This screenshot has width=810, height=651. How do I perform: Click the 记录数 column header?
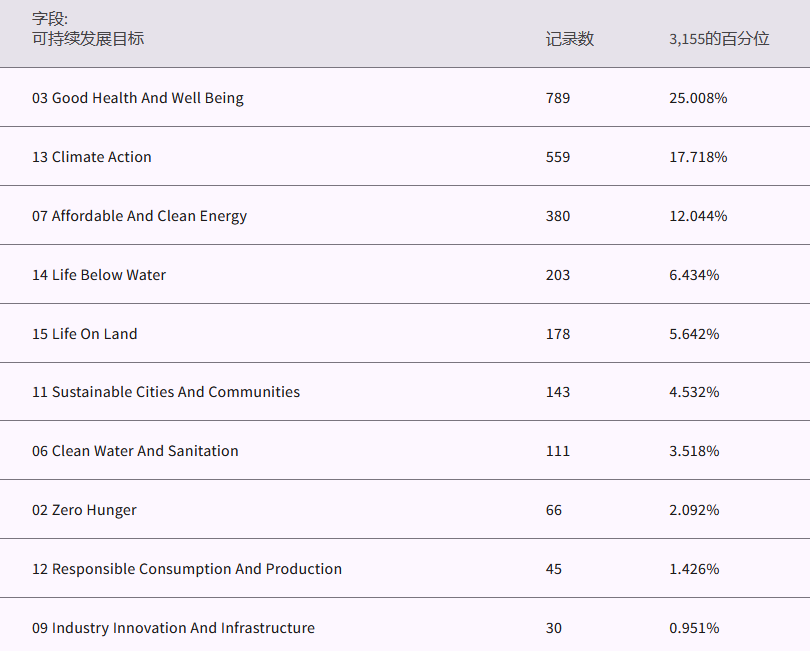point(570,39)
